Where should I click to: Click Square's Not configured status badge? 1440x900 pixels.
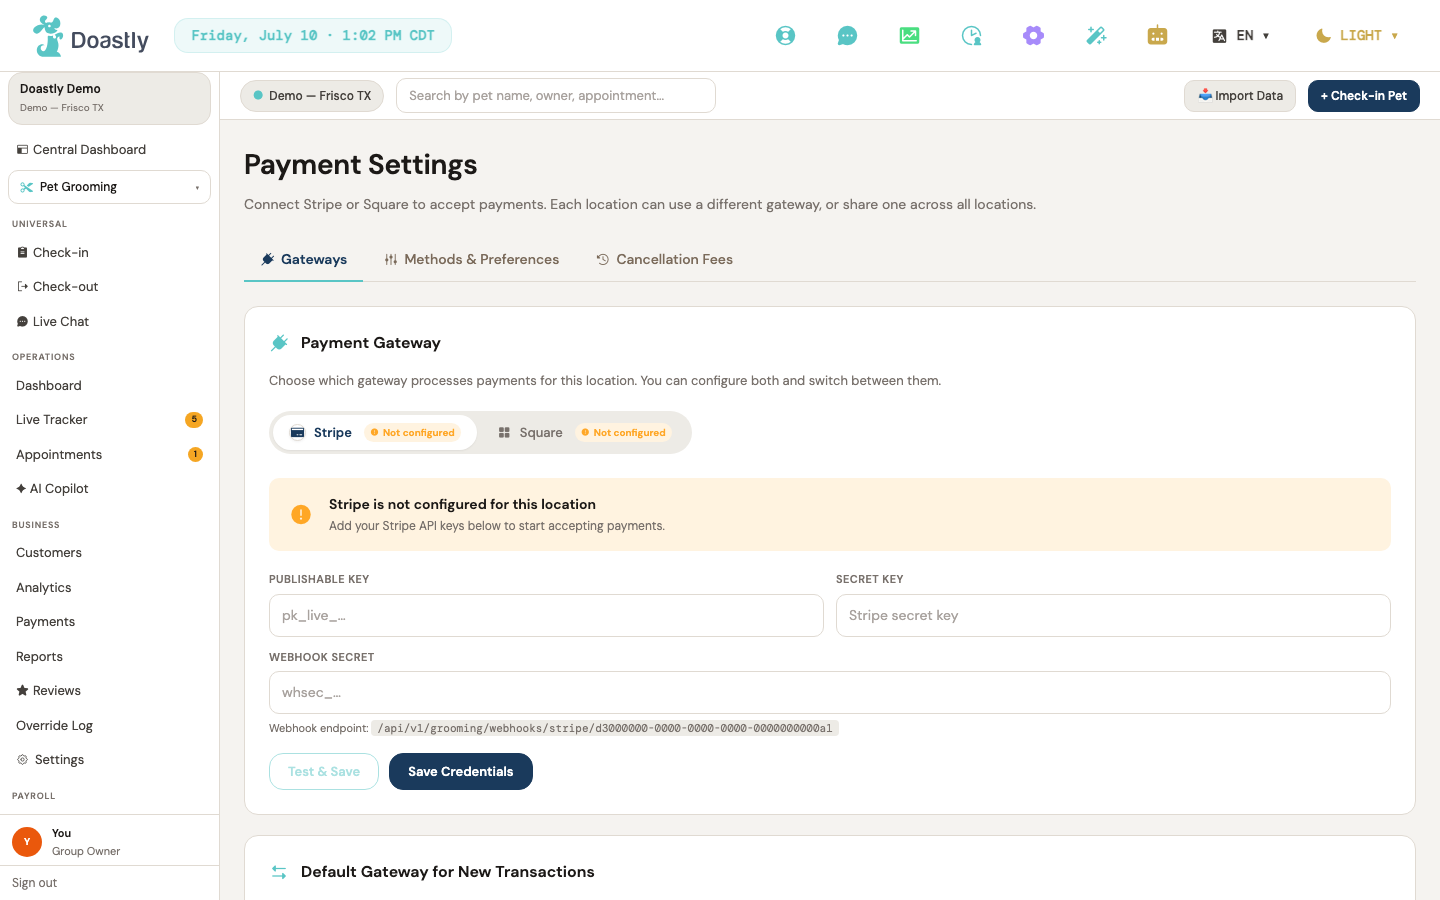[623, 433]
